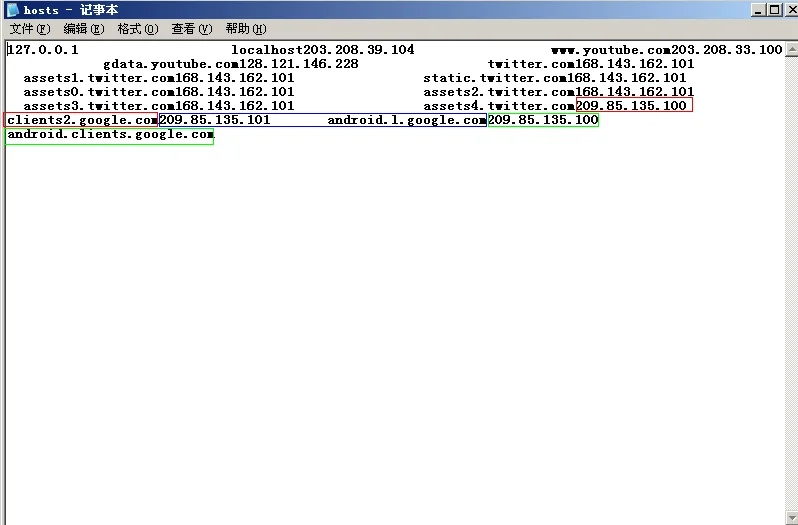Click the IP 128.121.146.228

pos(299,64)
